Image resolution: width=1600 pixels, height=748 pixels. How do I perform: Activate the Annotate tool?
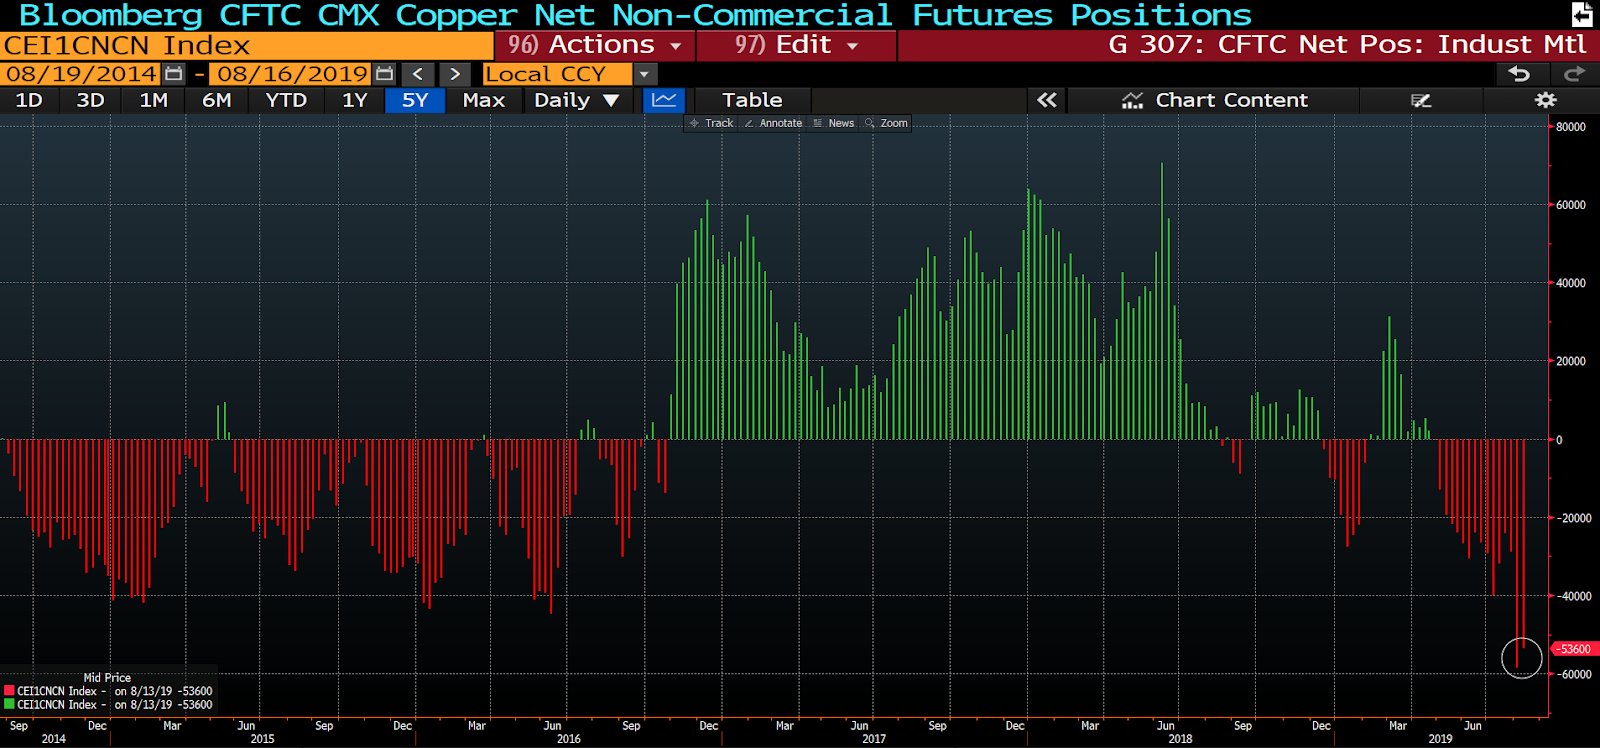click(x=773, y=123)
